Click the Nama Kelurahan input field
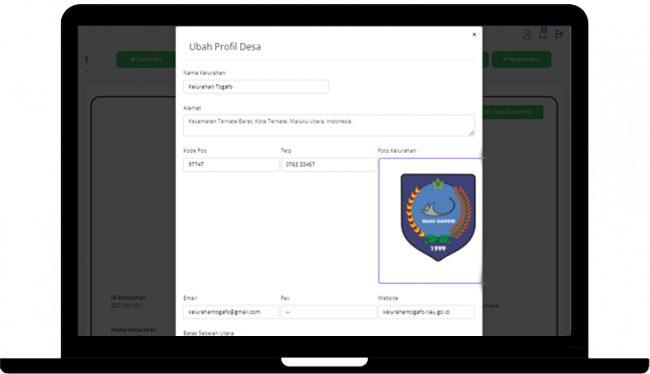650x374 pixels. click(x=256, y=87)
